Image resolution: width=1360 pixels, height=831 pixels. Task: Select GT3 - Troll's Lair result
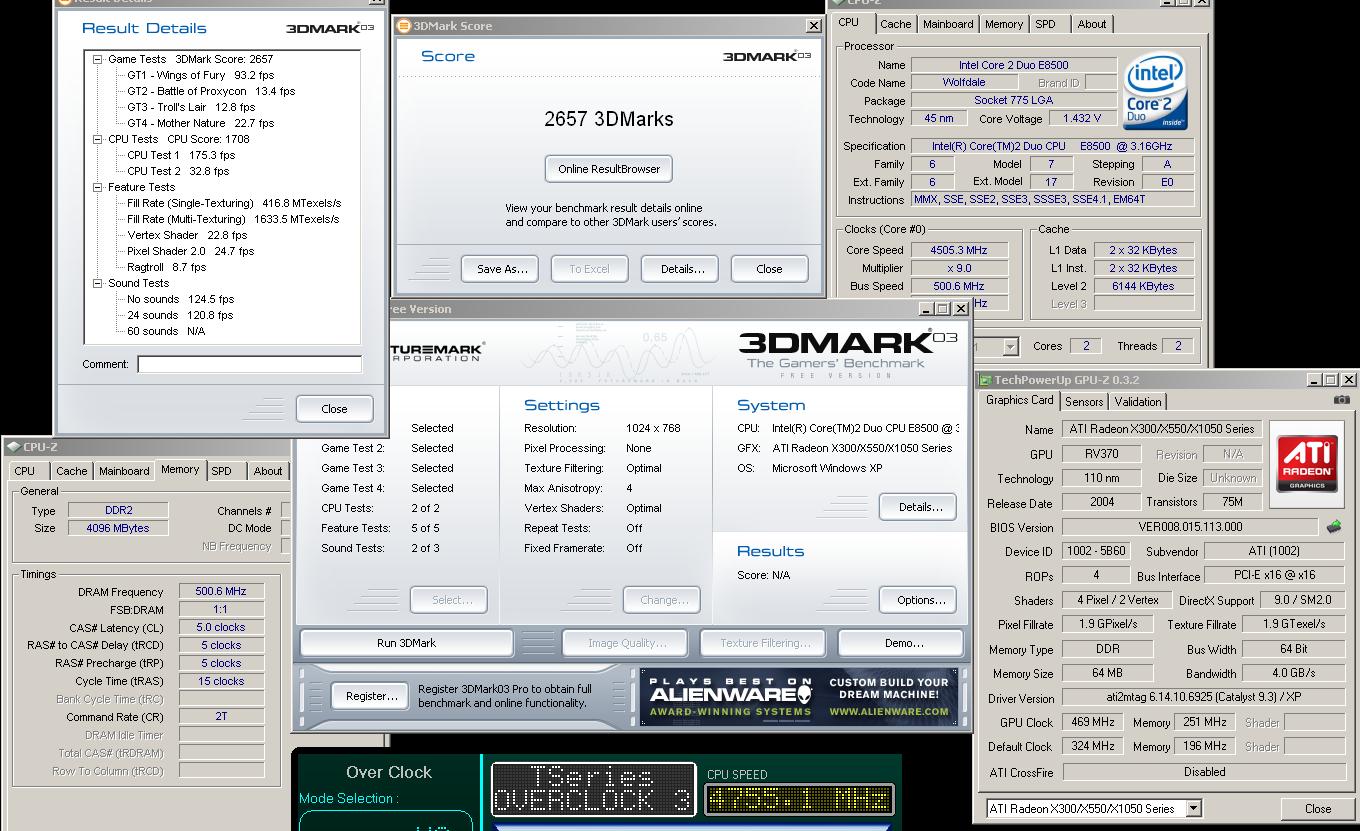pos(191,107)
